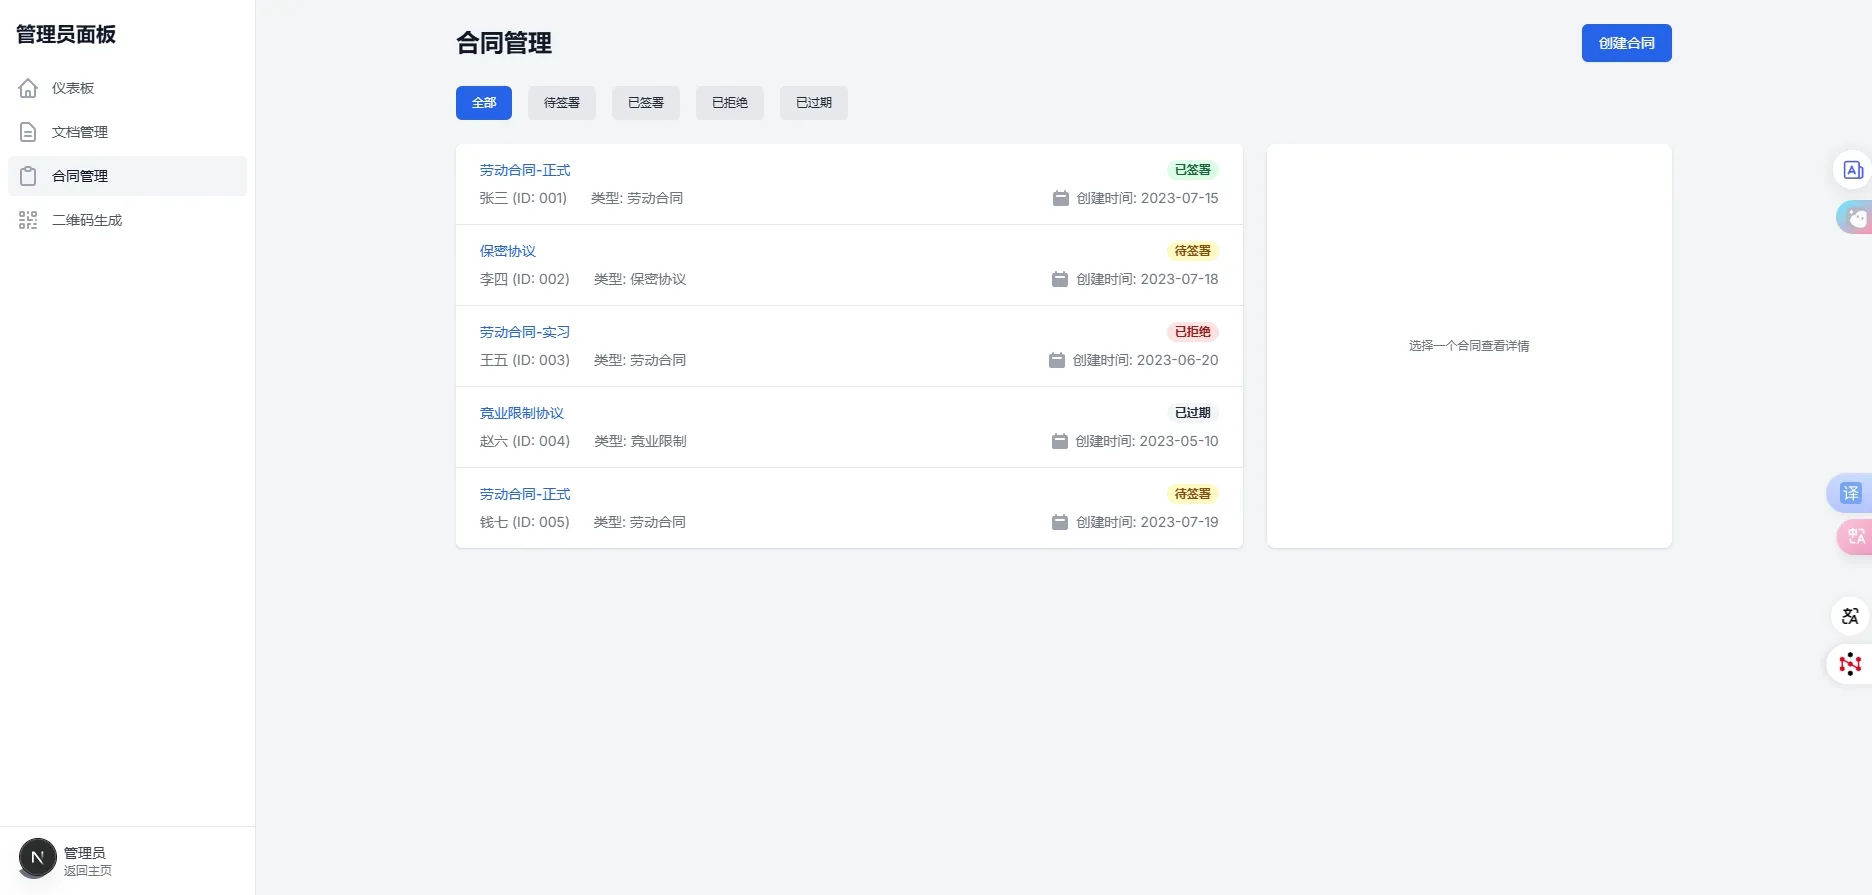1872x895 pixels.
Task: Select 合同管理 in the sidebar
Action: coord(127,176)
